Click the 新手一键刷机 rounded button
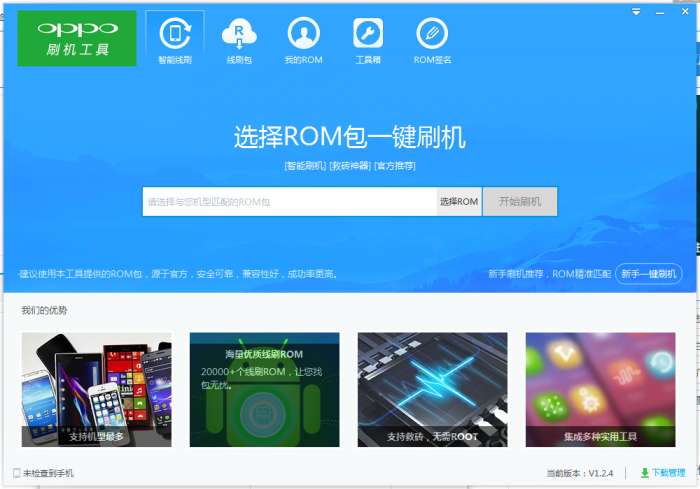This screenshot has height=489, width=700. click(649, 274)
